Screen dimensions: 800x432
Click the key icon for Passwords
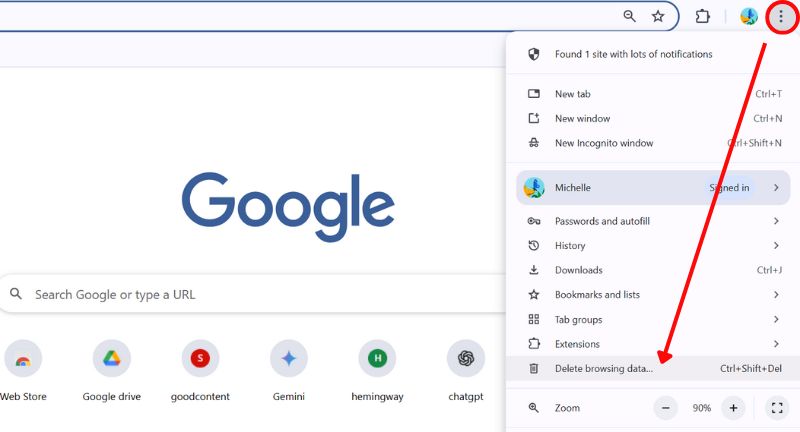click(x=534, y=221)
